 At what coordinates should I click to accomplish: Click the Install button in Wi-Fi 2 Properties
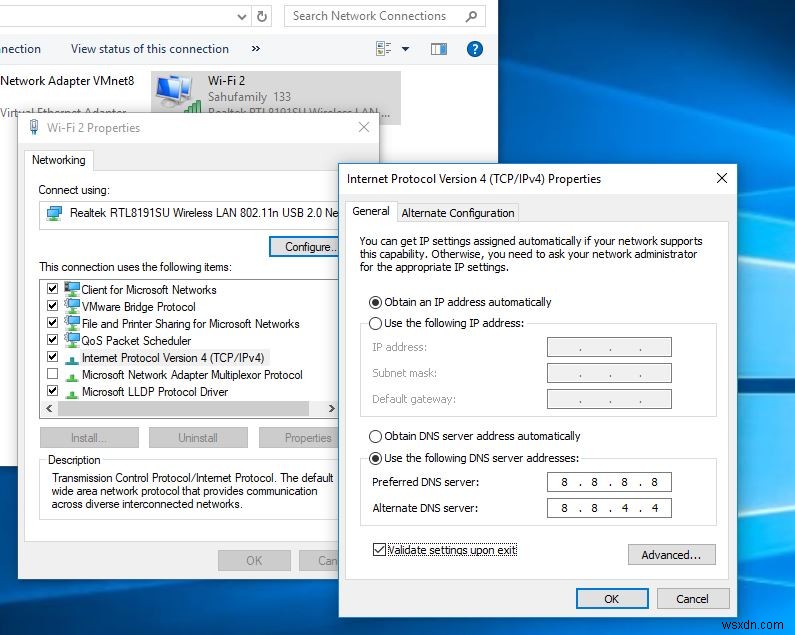pos(89,438)
